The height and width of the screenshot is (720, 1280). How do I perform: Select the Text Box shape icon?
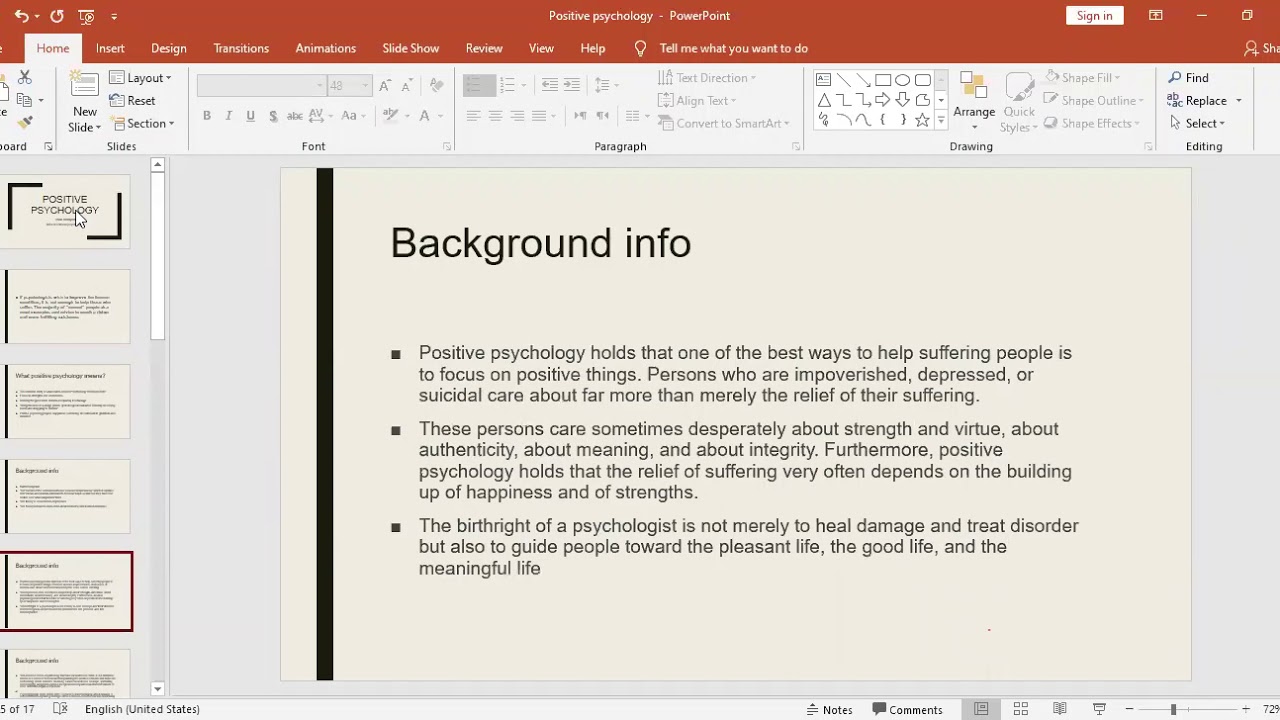(x=824, y=80)
